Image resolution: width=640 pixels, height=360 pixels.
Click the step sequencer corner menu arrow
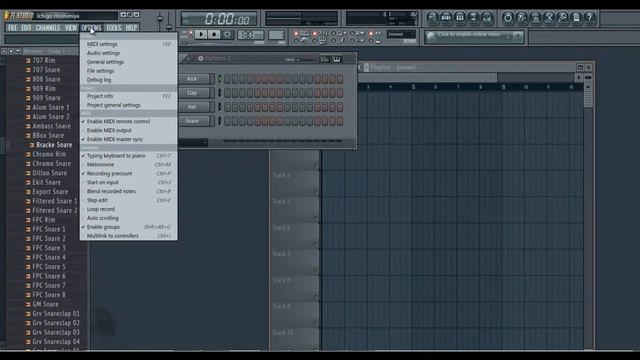[189, 59]
